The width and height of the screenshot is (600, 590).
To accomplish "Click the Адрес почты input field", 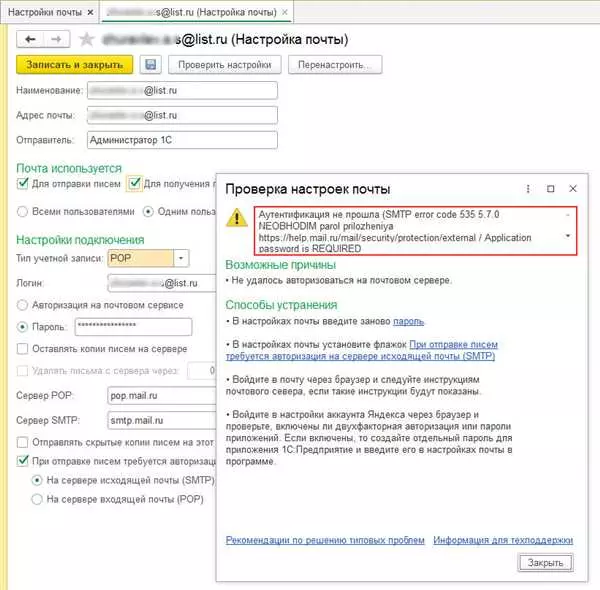I will pyautogui.click(x=182, y=115).
